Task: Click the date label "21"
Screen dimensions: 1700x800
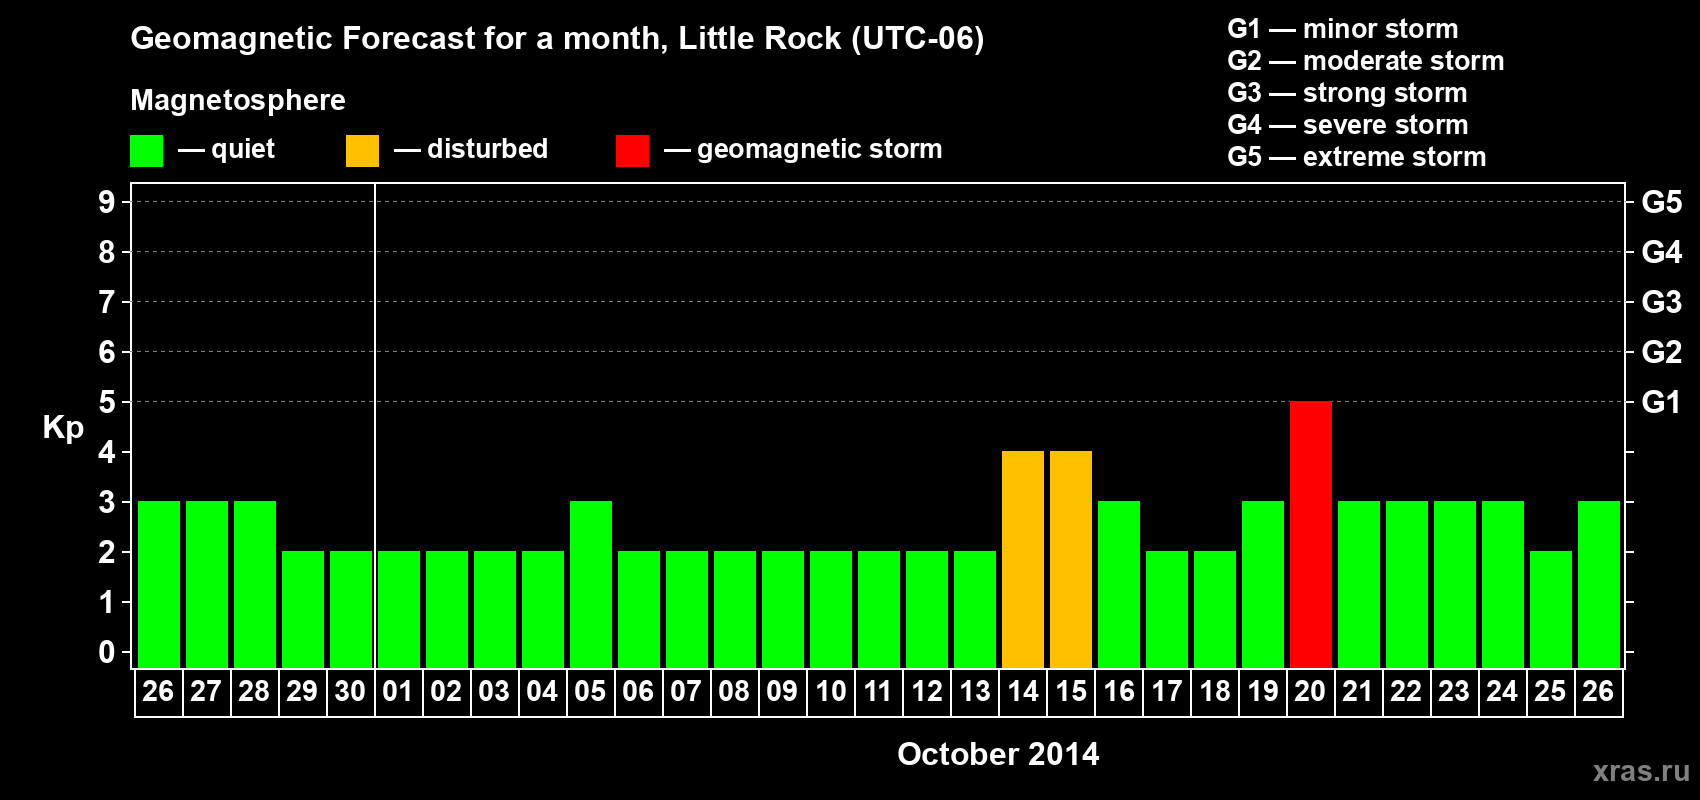Action: point(1358,692)
